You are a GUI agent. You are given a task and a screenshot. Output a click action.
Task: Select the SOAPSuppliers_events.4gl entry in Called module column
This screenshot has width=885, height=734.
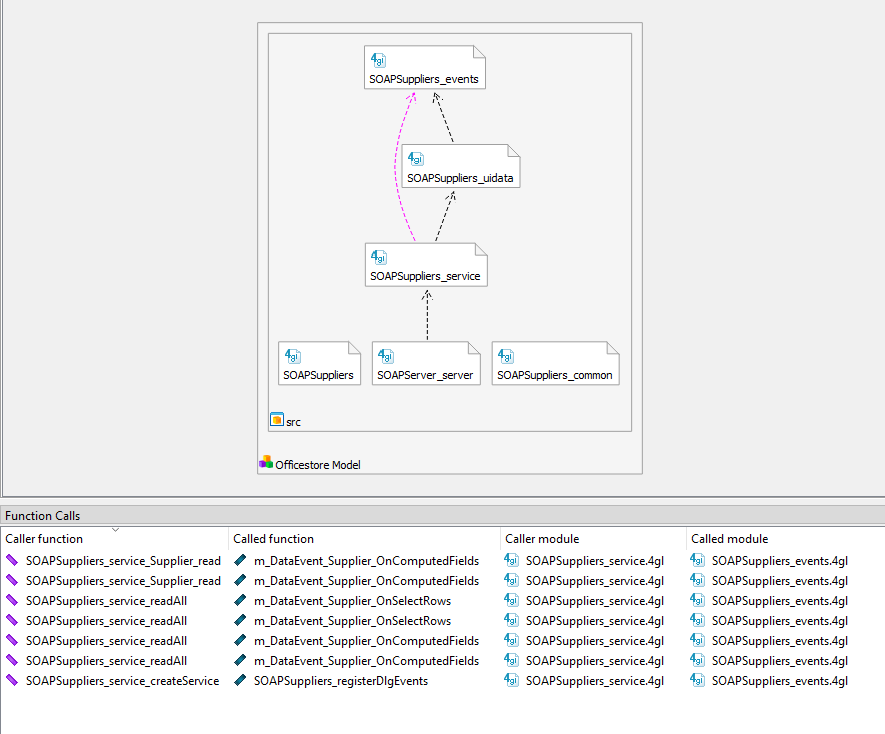(771, 560)
